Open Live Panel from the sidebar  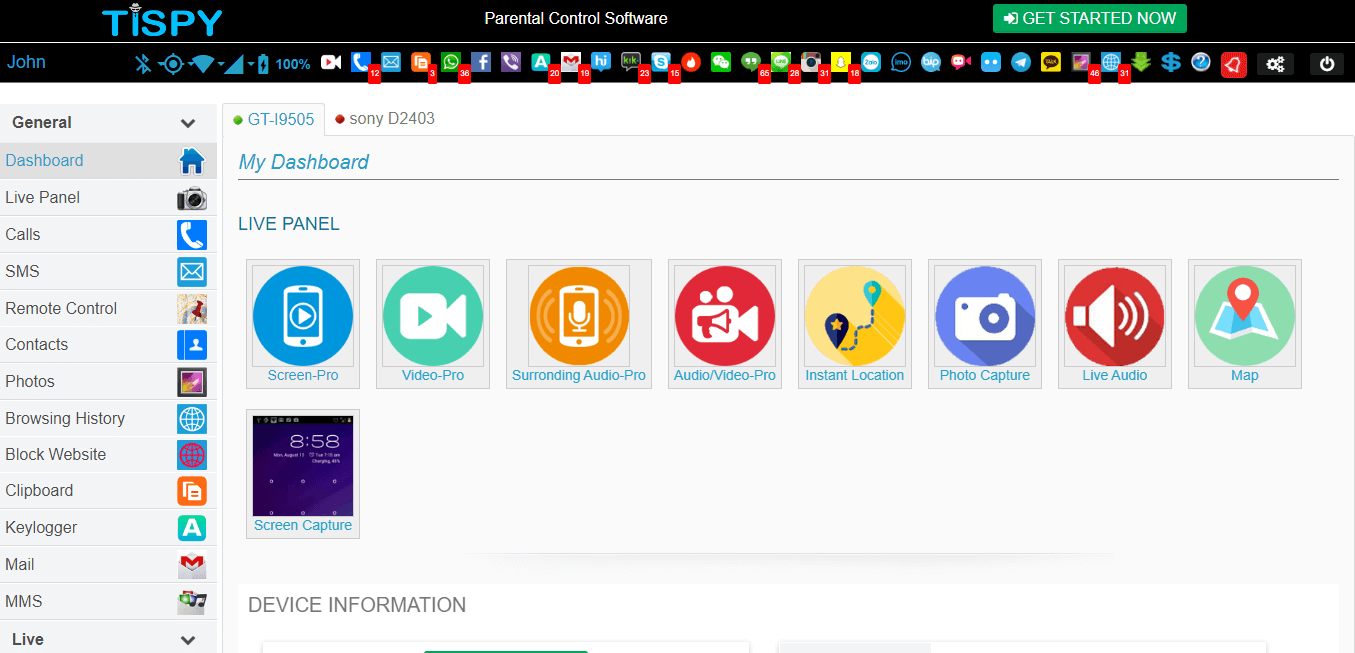pyautogui.click(x=108, y=198)
